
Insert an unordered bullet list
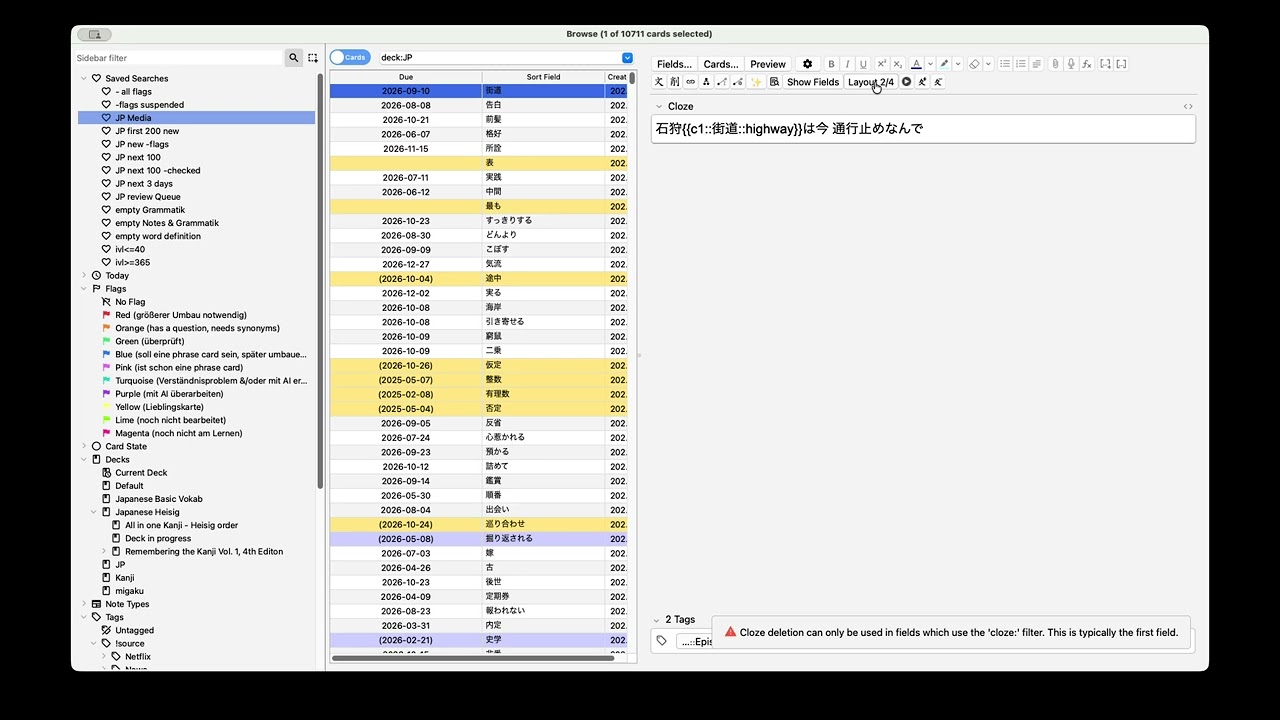pos(1005,64)
